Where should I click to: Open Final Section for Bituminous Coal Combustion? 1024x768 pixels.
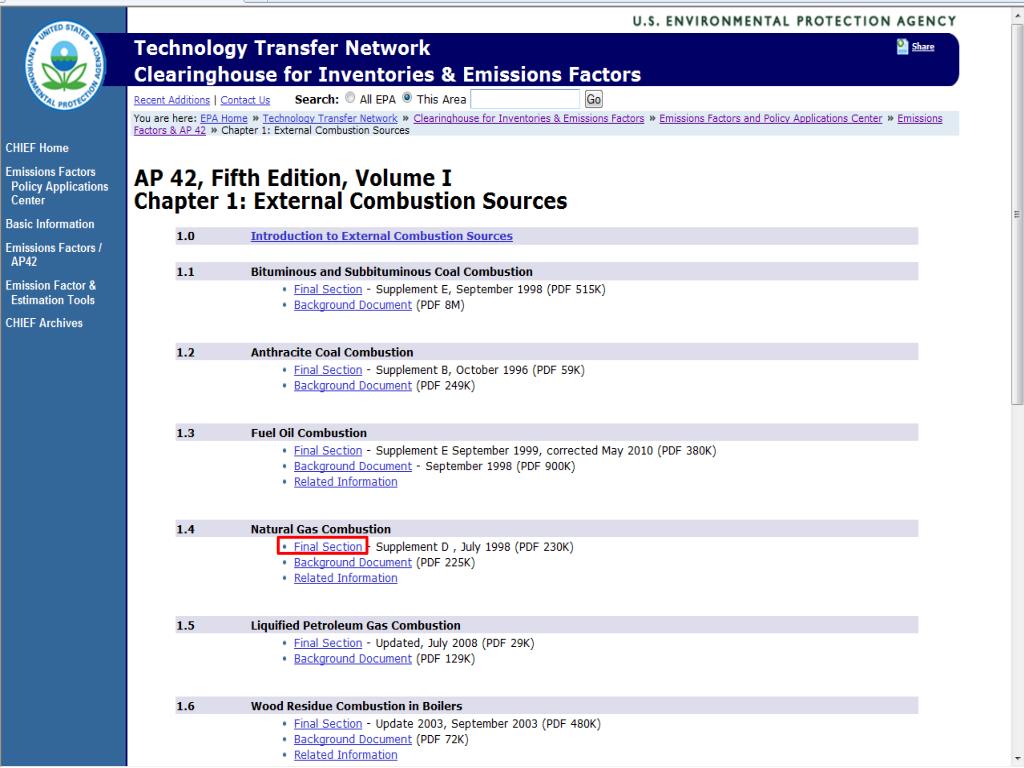click(328, 289)
